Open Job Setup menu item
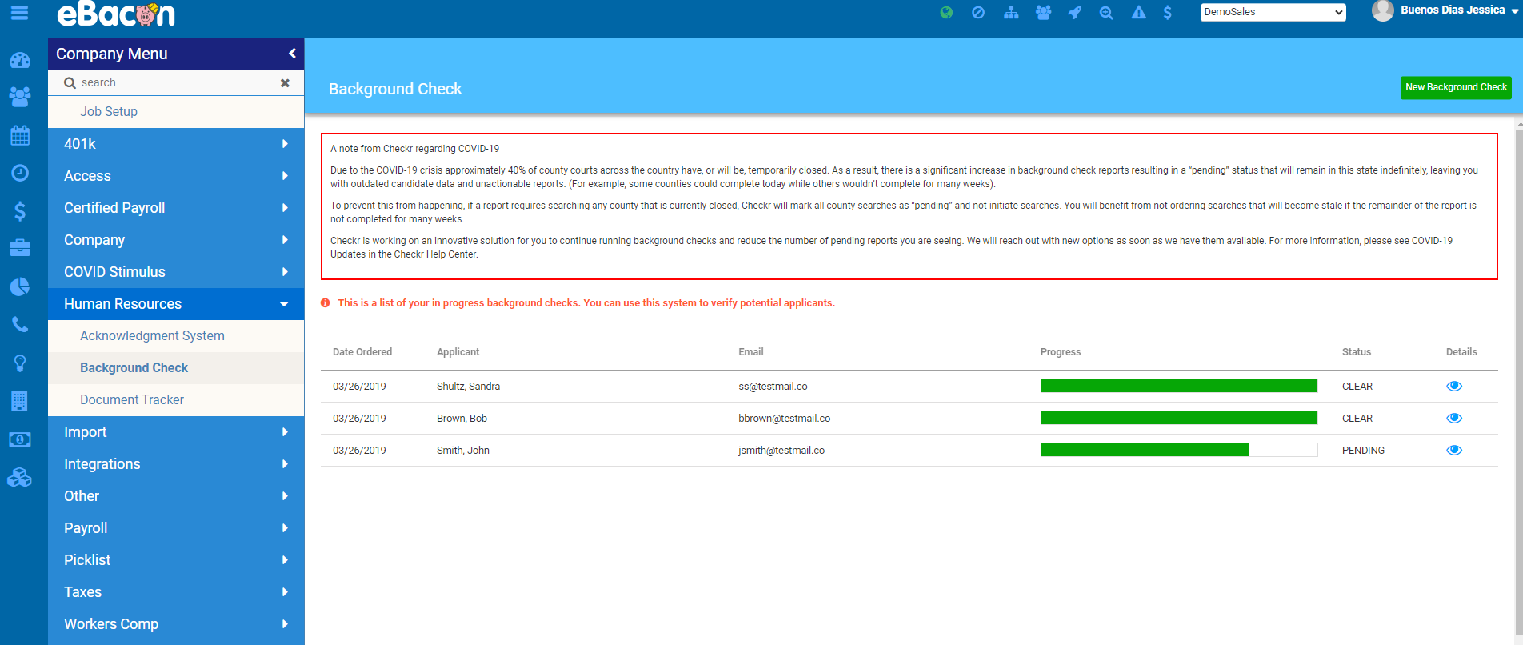1523x645 pixels. (x=176, y=112)
